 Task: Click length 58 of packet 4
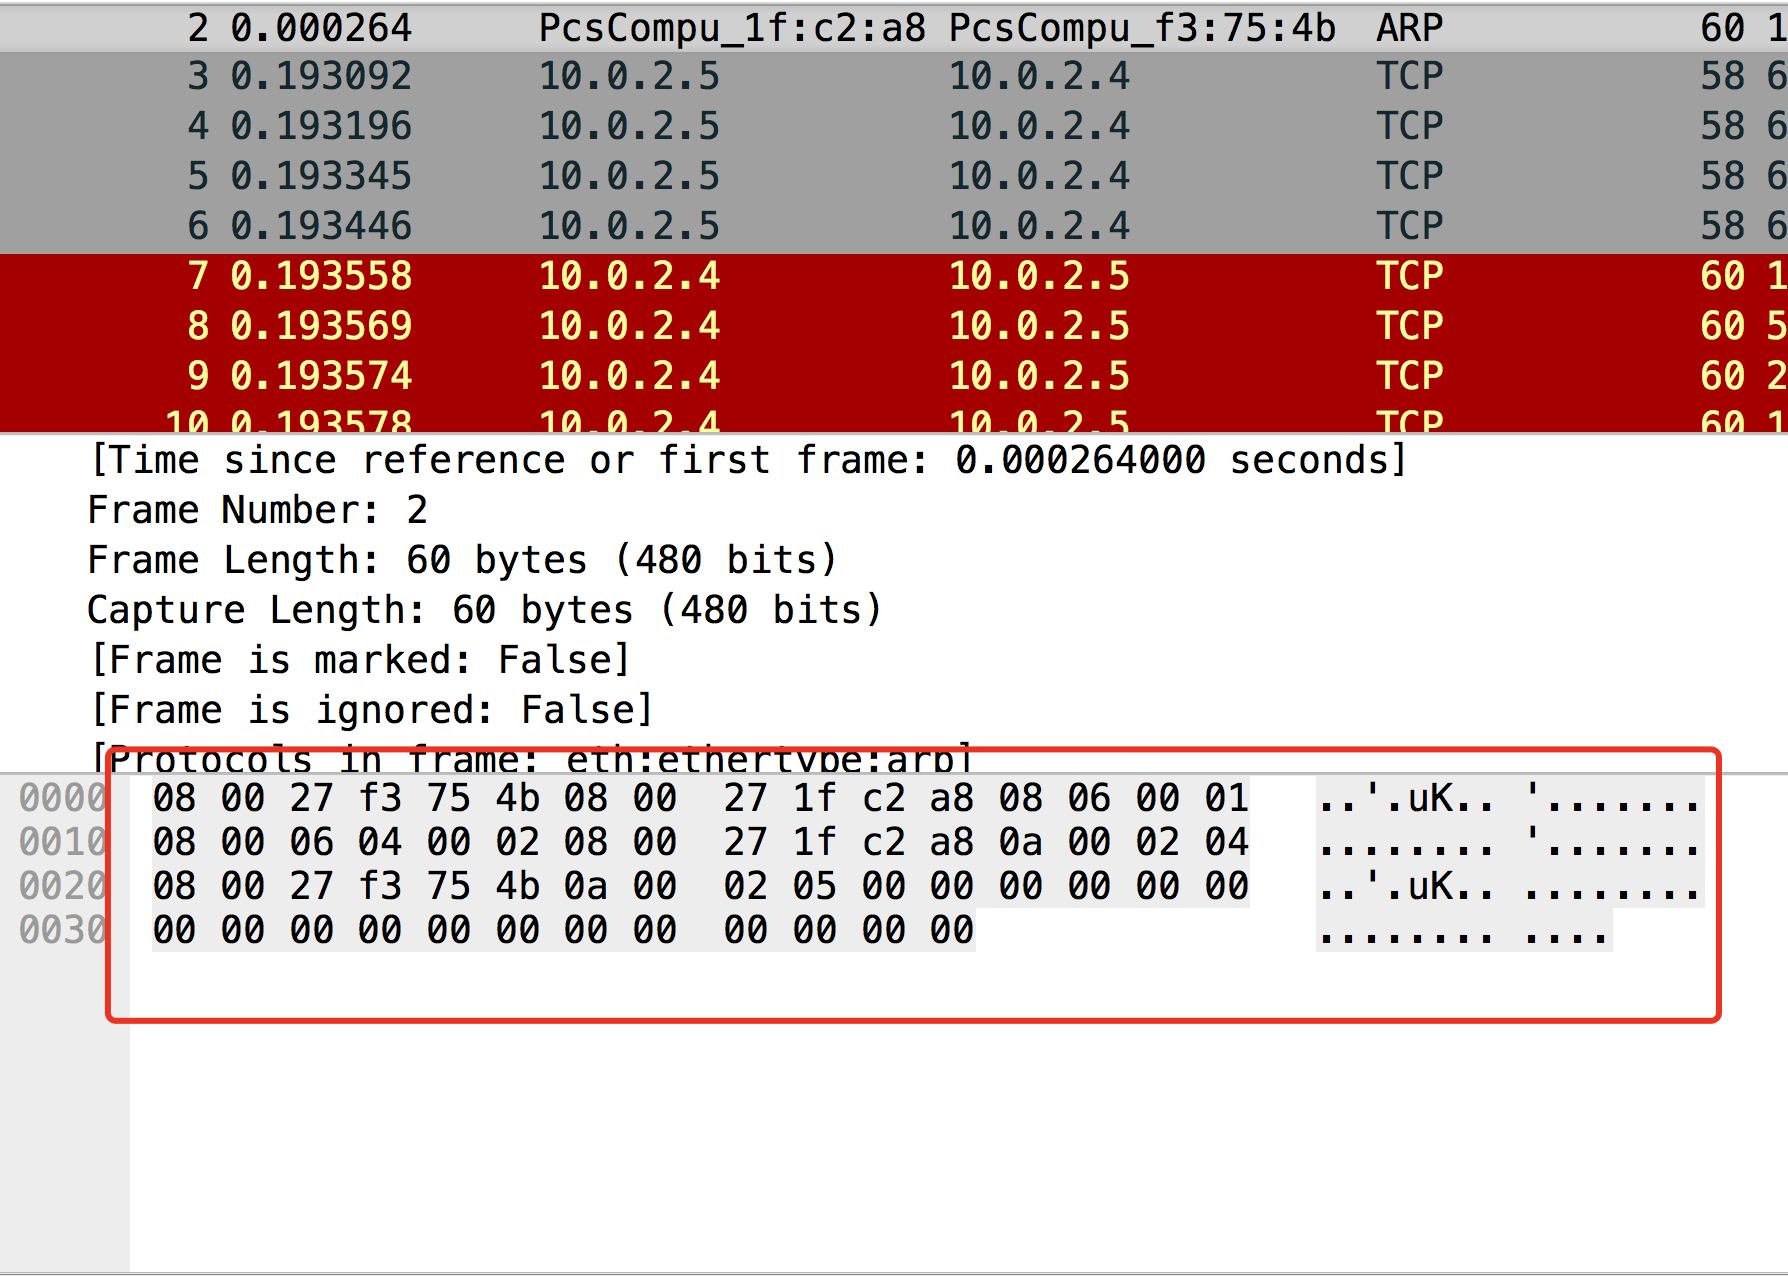click(1722, 127)
